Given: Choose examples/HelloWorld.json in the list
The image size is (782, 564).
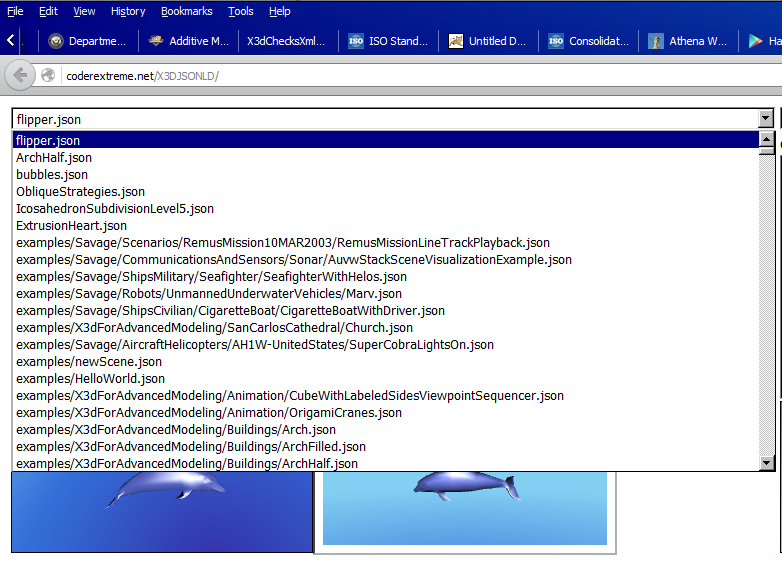Looking at the screenshot, I should (90, 379).
